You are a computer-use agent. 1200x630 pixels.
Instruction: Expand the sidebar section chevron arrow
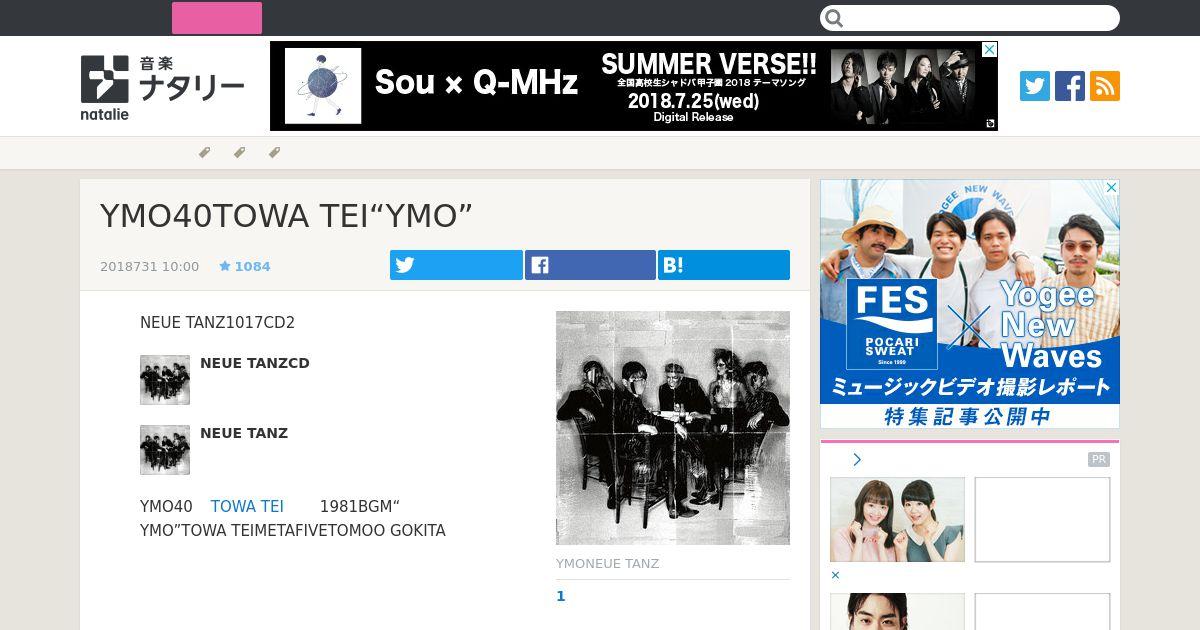click(857, 460)
